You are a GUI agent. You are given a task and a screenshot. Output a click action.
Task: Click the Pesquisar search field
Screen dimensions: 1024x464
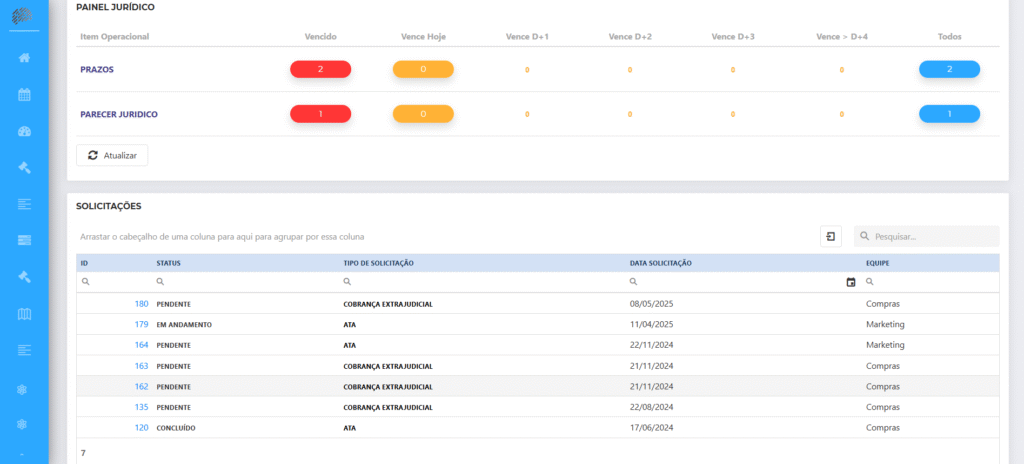coord(927,237)
